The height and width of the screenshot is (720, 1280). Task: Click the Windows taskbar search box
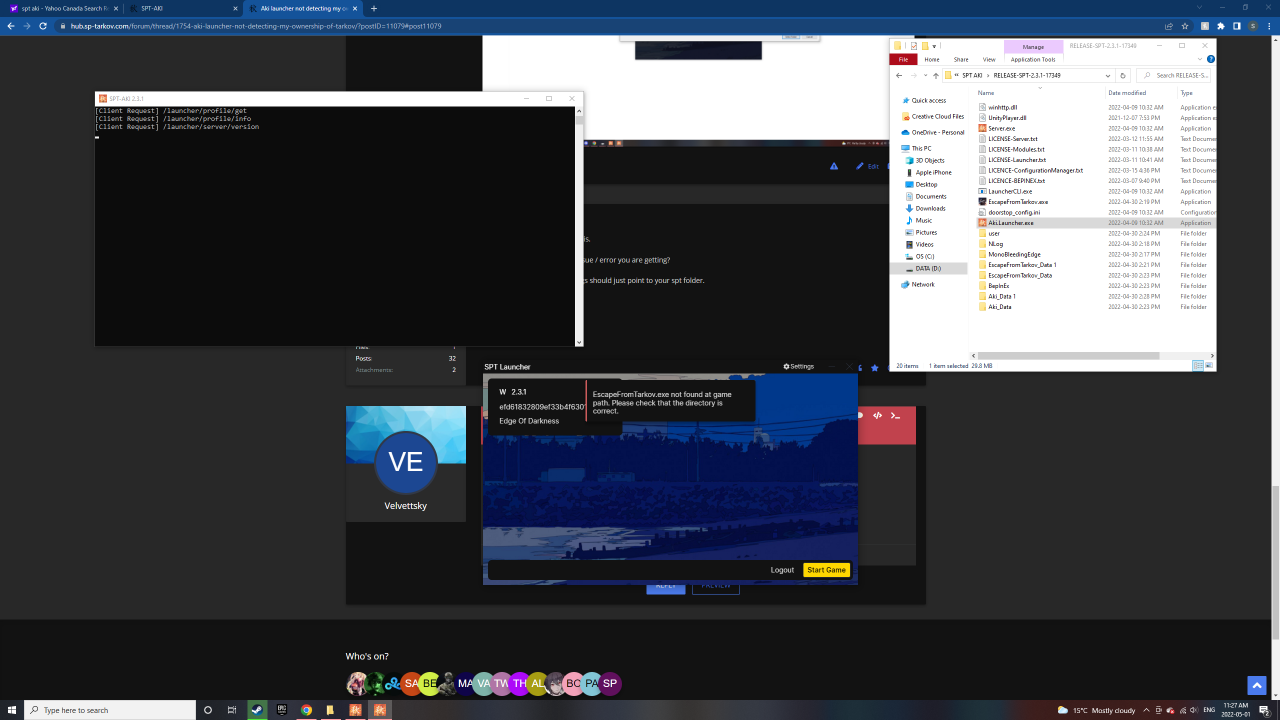(x=110, y=710)
